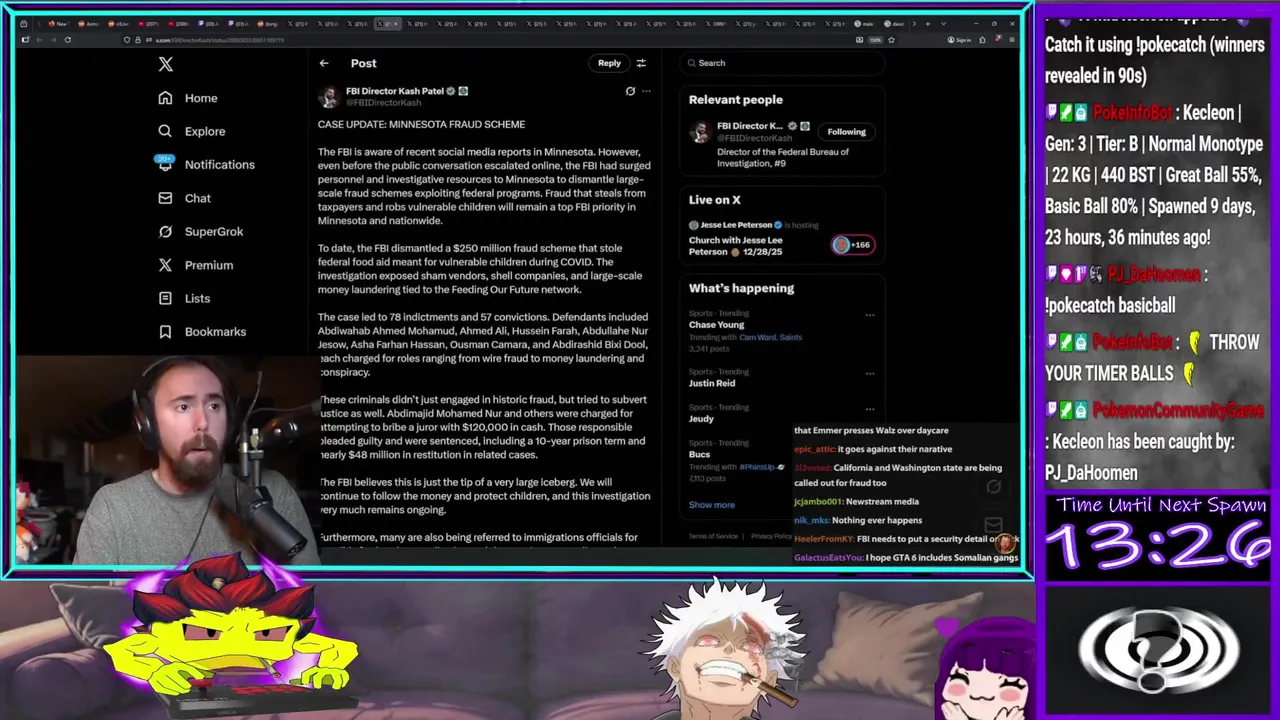Close the active X tab
Image resolution: width=1280 pixels, height=720 pixels.
click(x=396, y=23)
